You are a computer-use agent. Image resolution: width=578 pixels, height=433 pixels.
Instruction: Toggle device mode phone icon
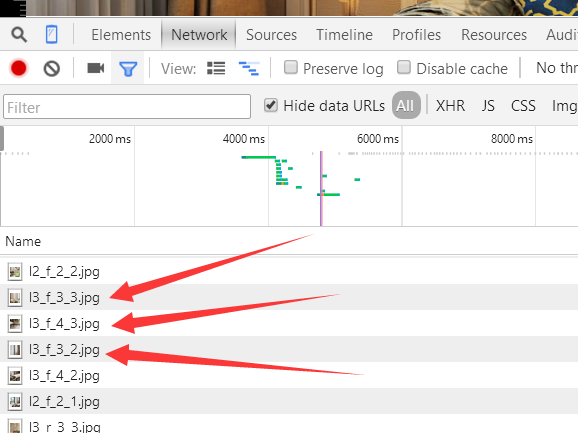click(51, 34)
